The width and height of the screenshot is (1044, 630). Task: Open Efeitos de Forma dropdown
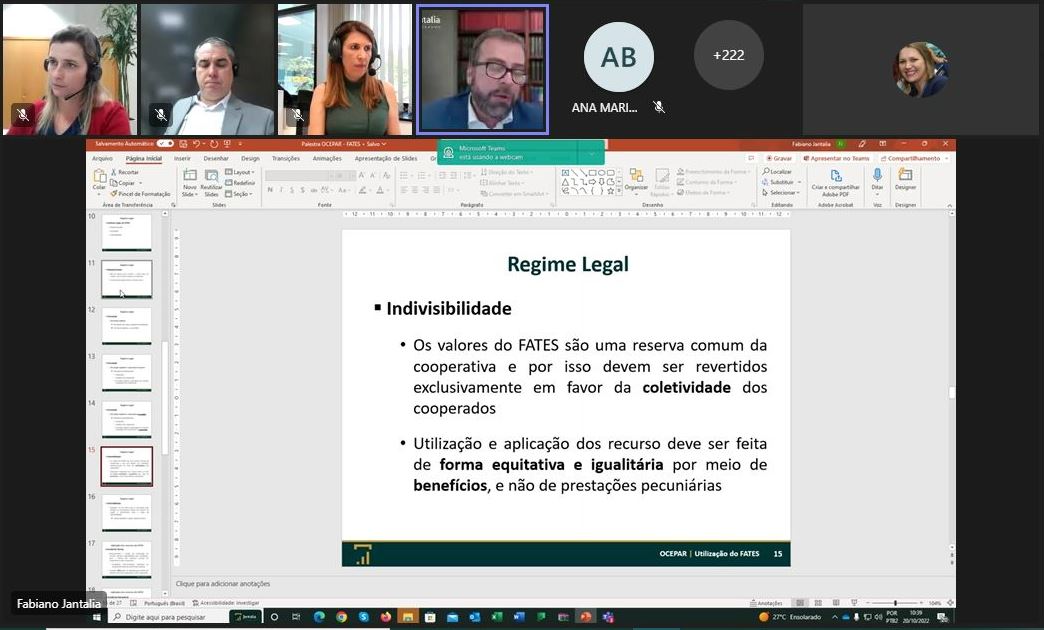pos(704,192)
